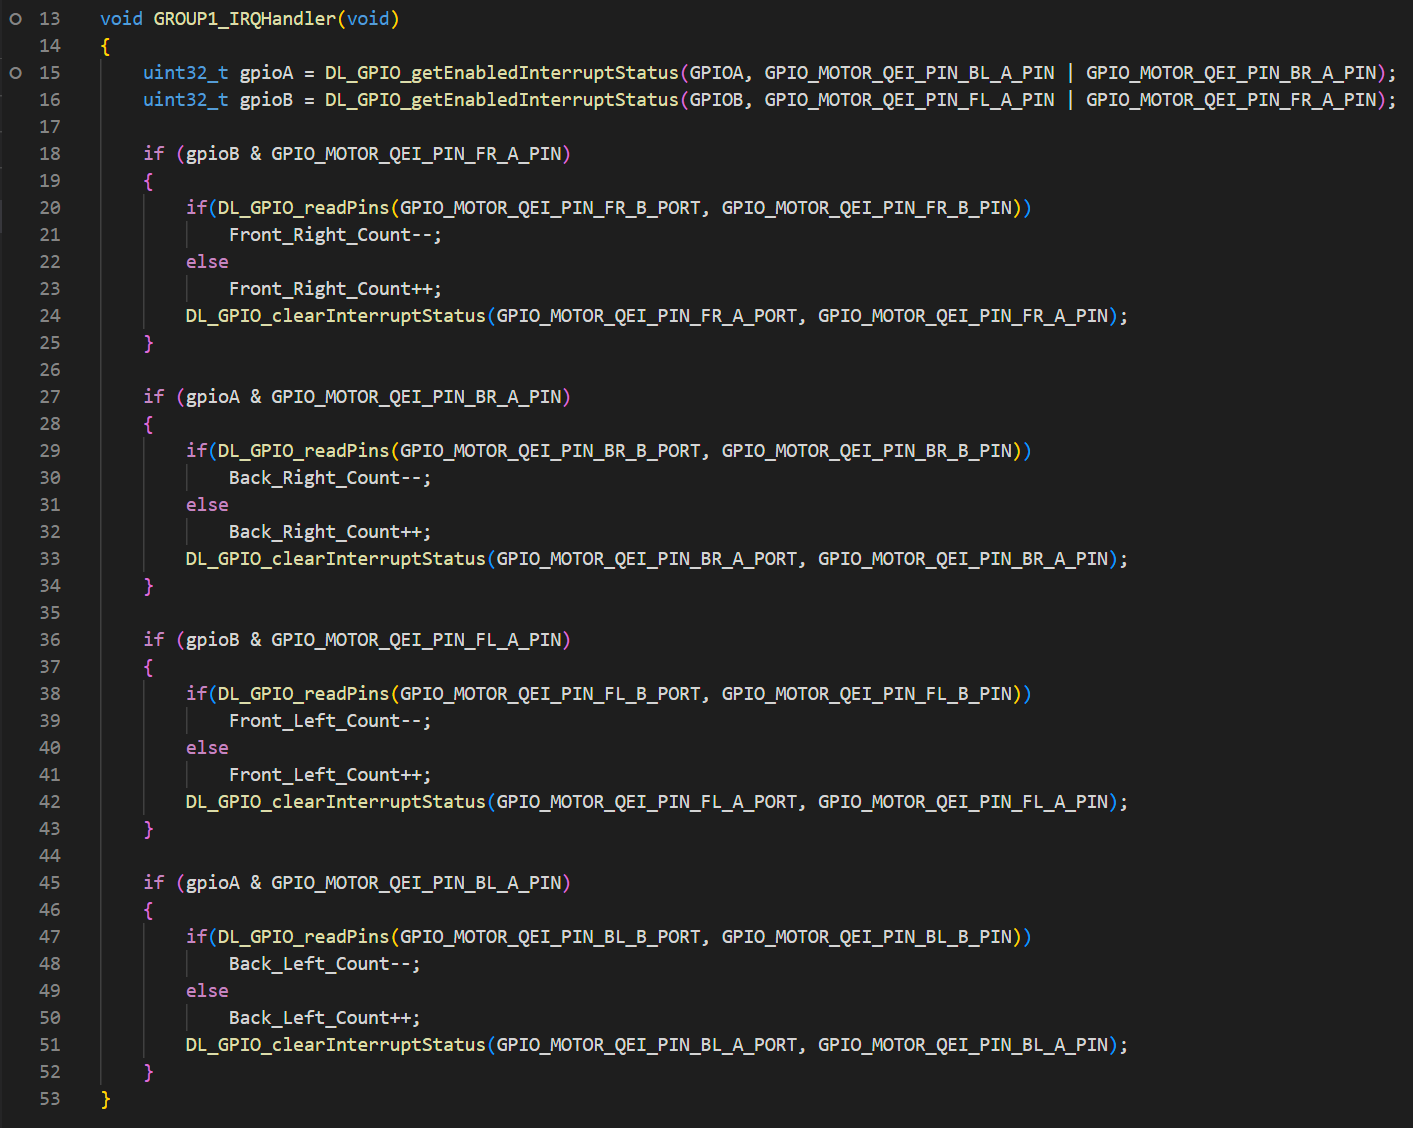Click the Front_Right_Count++ statement
The image size is (1413, 1128).
(335, 289)
